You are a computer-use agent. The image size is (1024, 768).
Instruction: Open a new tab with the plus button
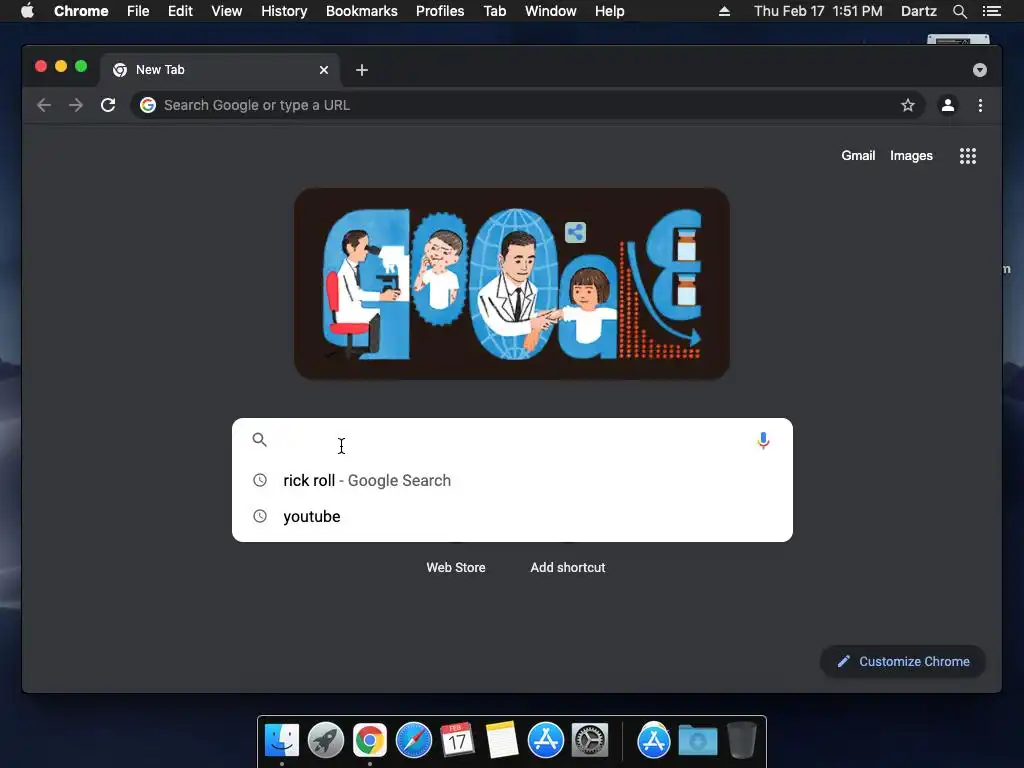[x=362, y=70]
